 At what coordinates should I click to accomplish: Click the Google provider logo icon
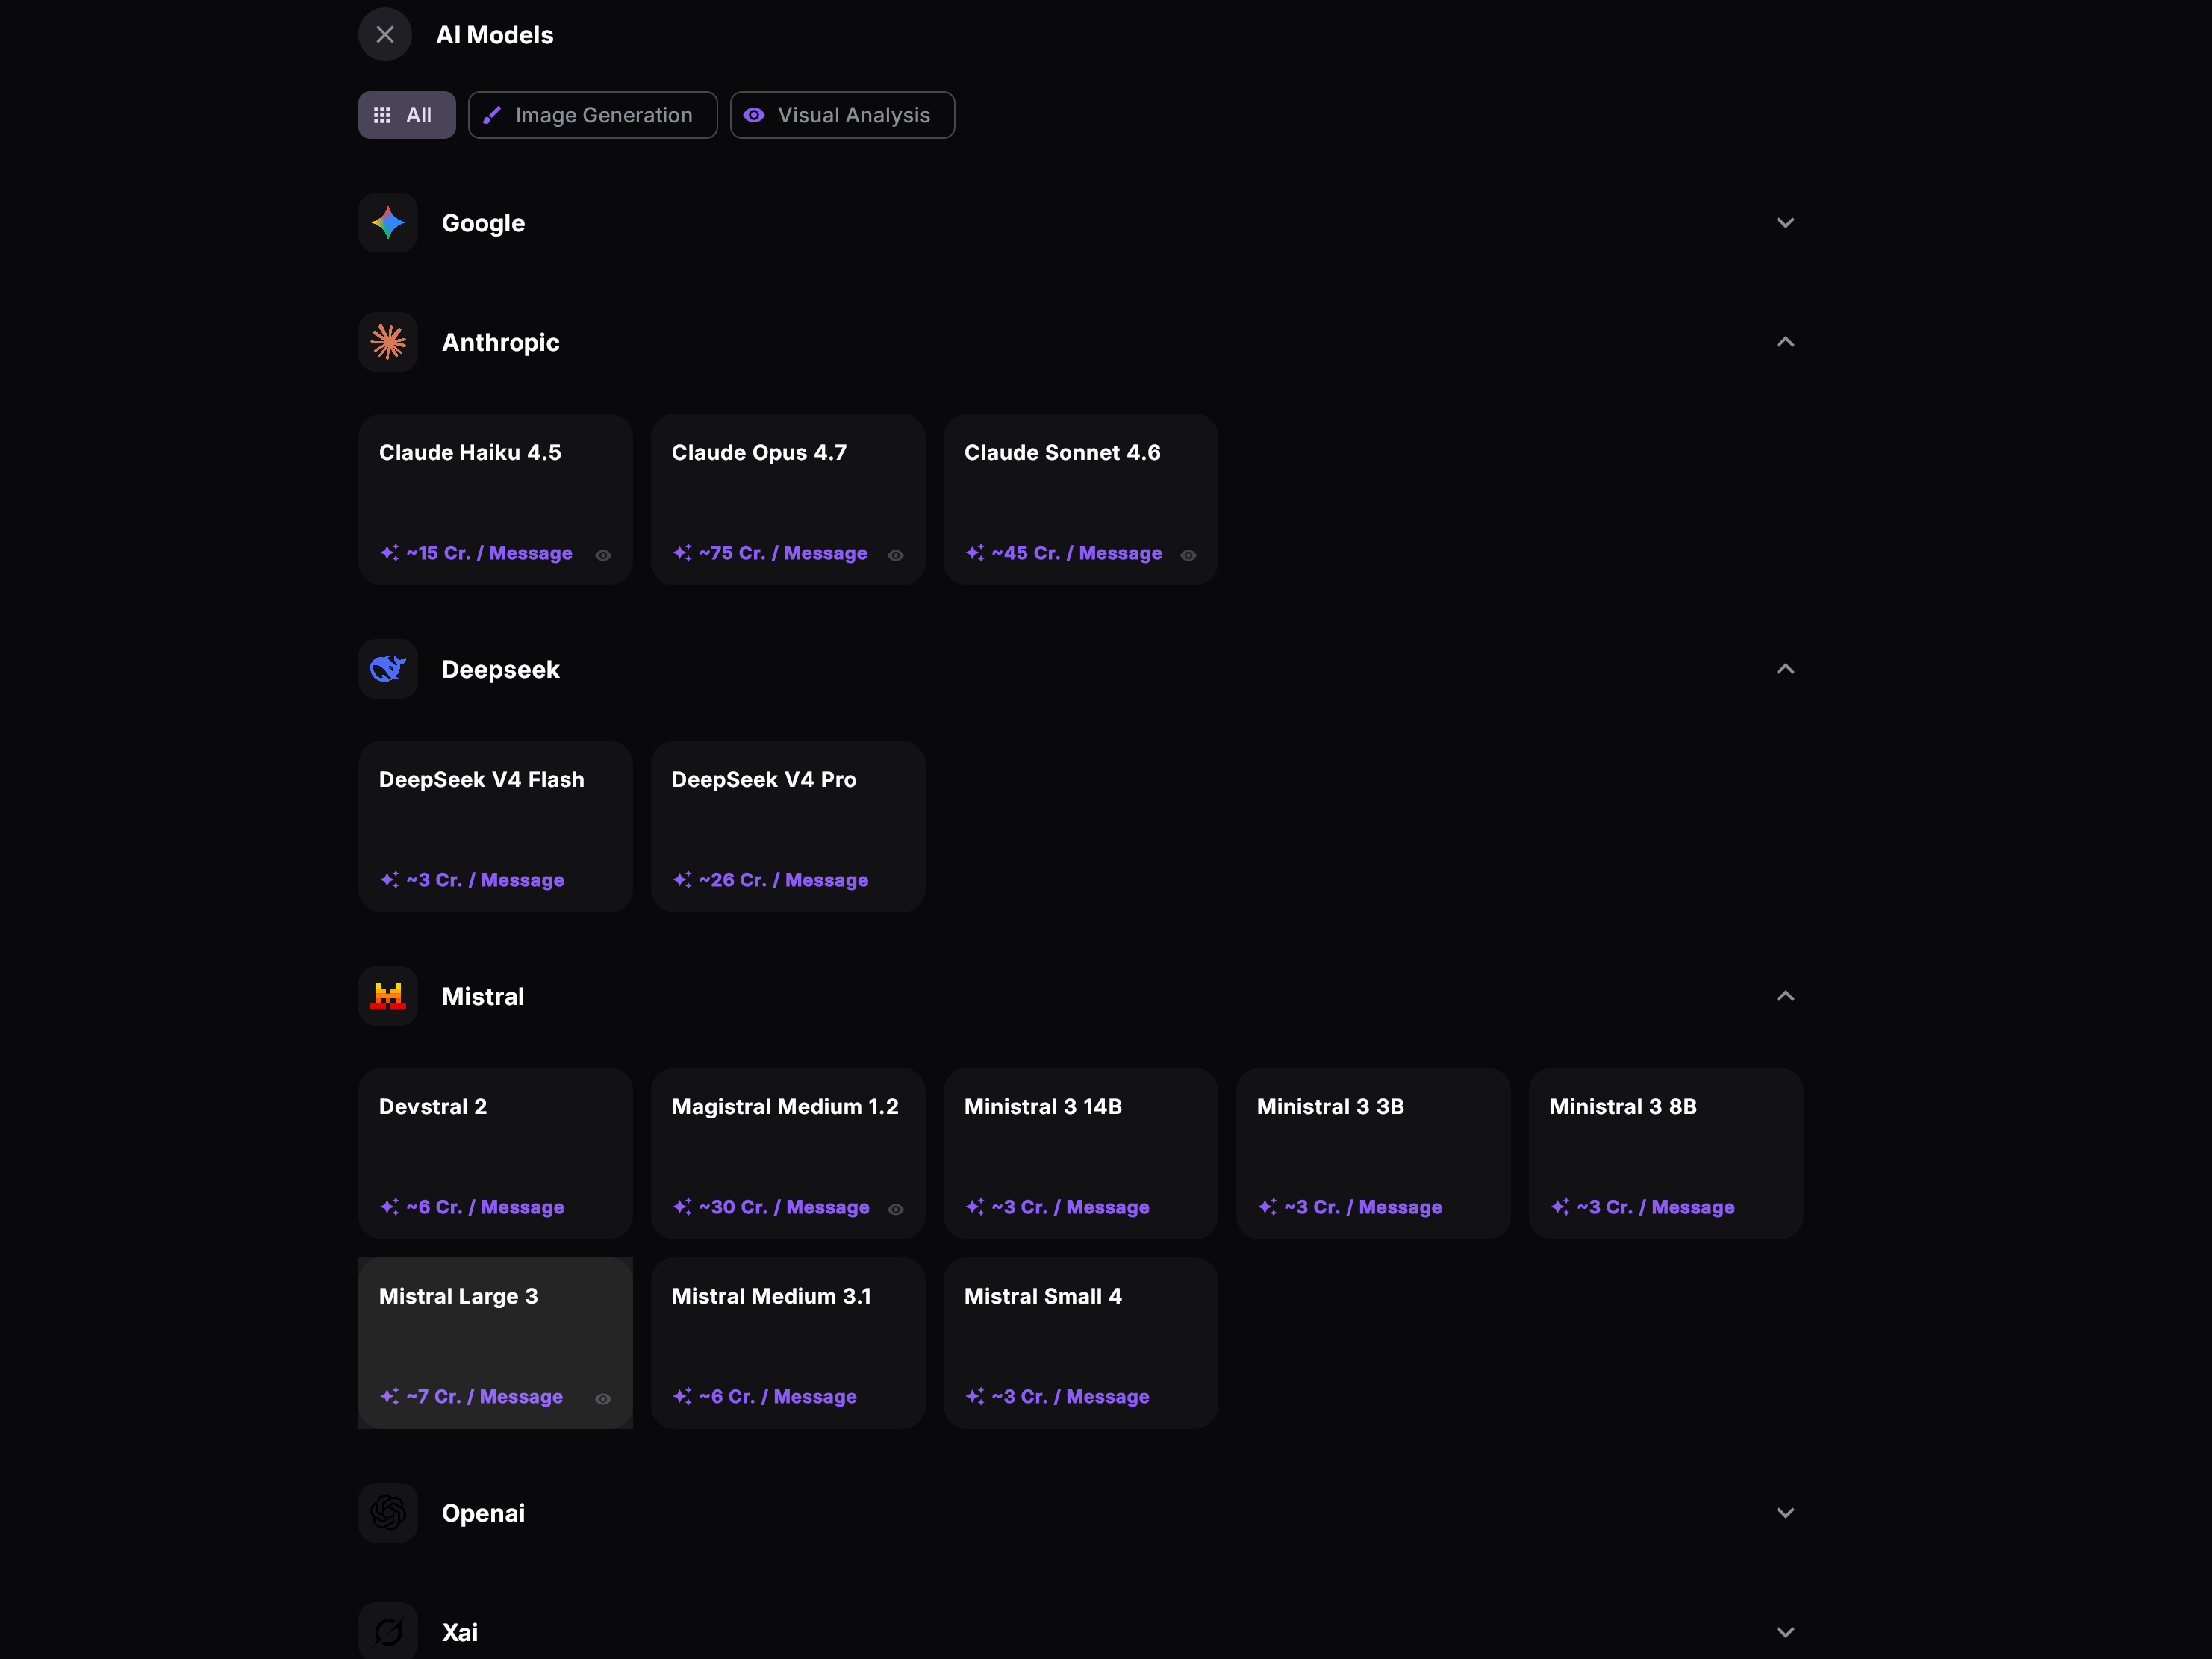pos(388,222)
